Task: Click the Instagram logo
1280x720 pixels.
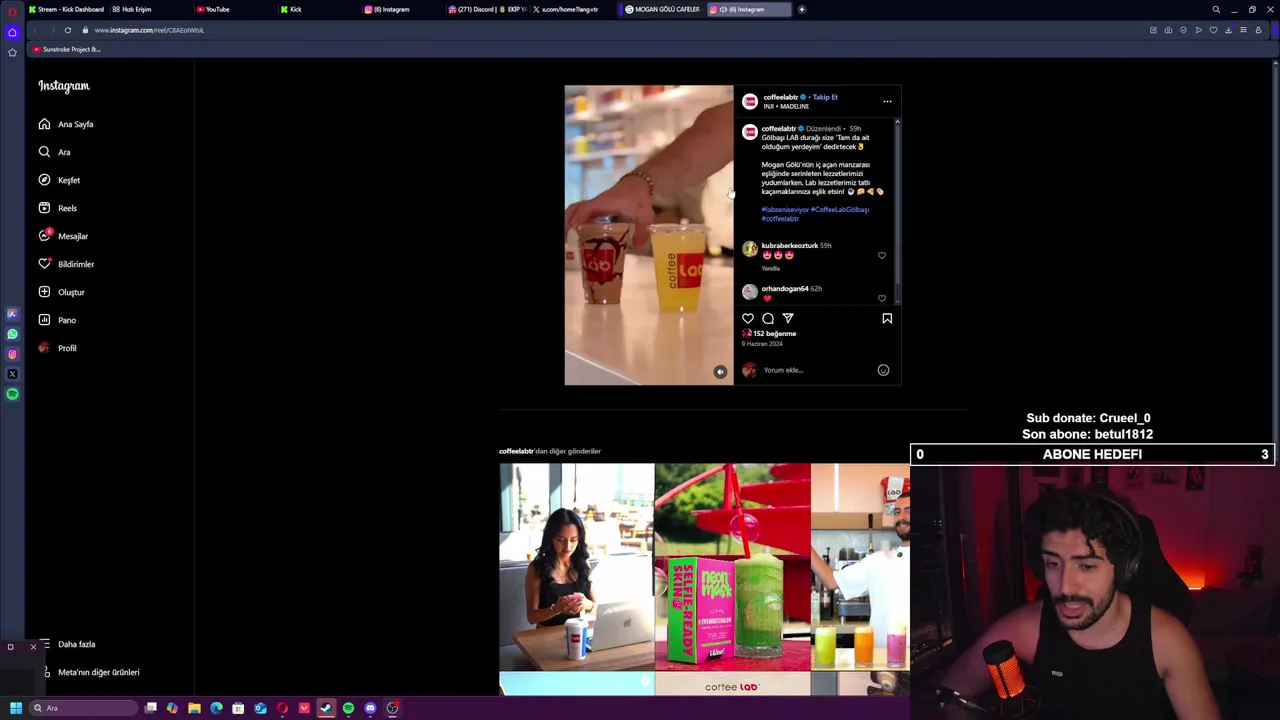Action: tap(64, 86)
